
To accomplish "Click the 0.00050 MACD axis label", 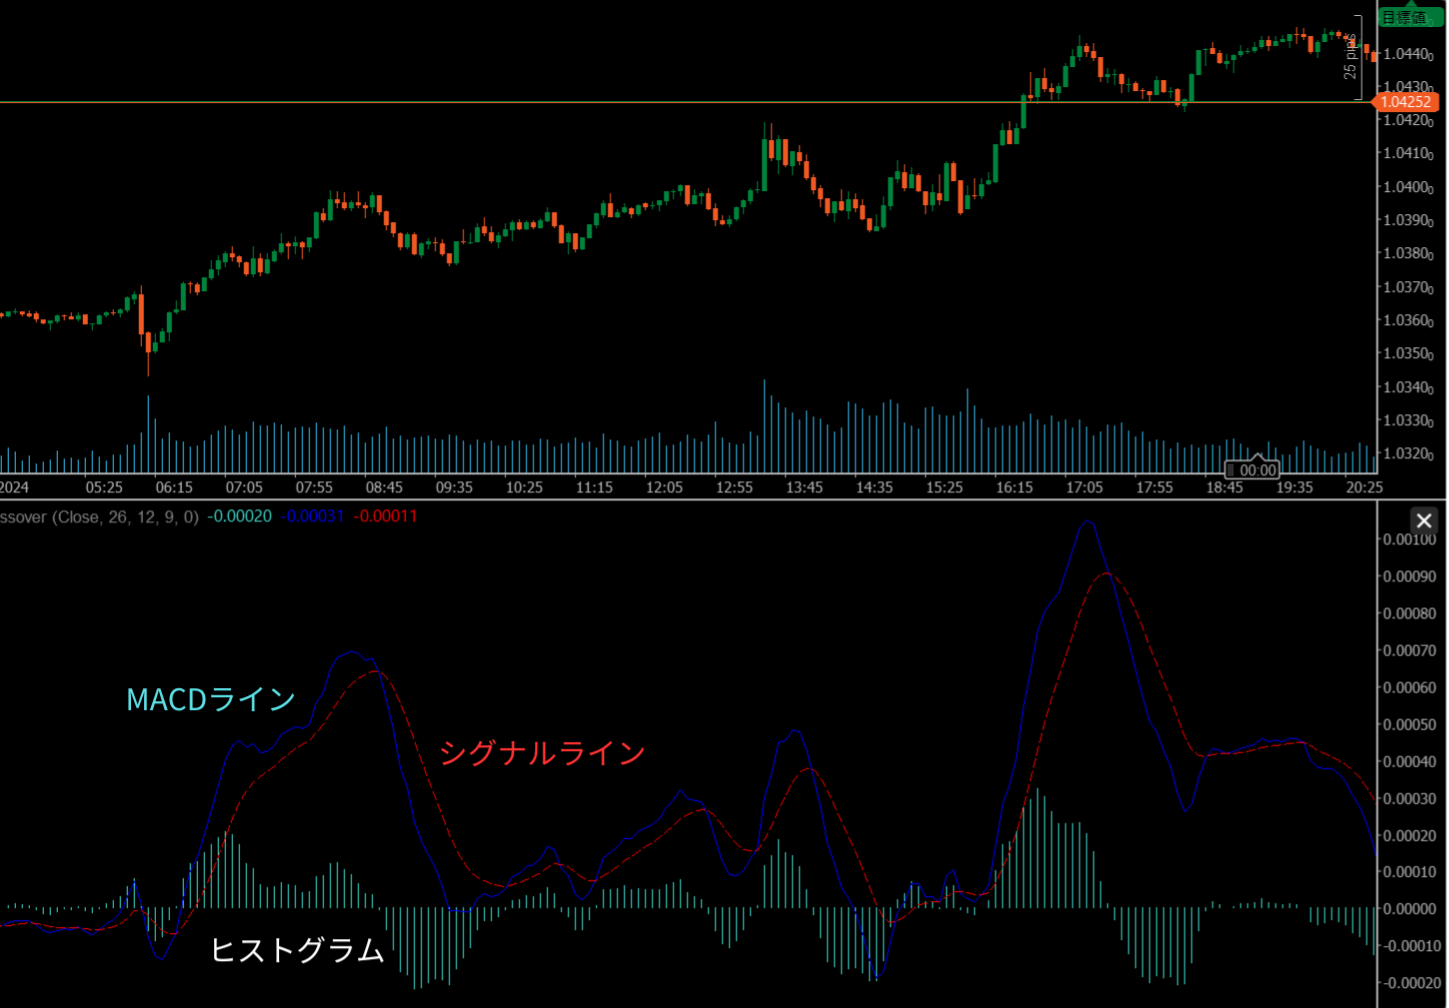I will click(x=1409, y=724).
